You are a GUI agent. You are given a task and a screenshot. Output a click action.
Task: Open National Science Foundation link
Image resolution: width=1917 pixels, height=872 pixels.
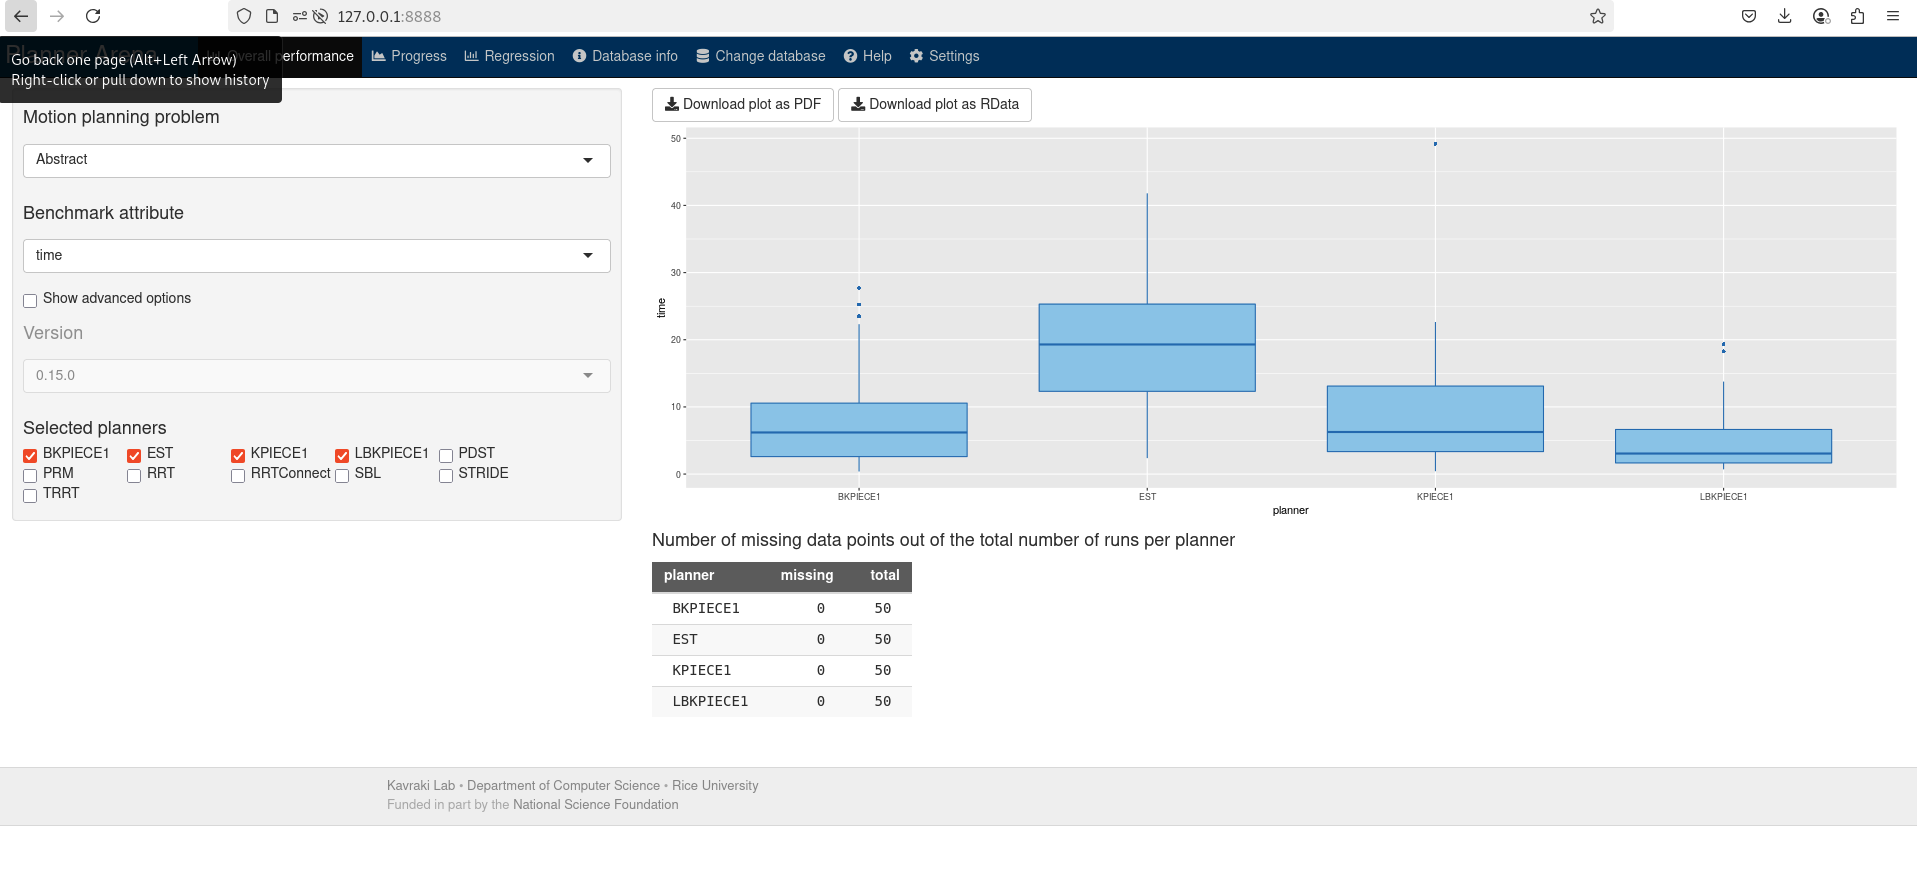tap(596, 805)
